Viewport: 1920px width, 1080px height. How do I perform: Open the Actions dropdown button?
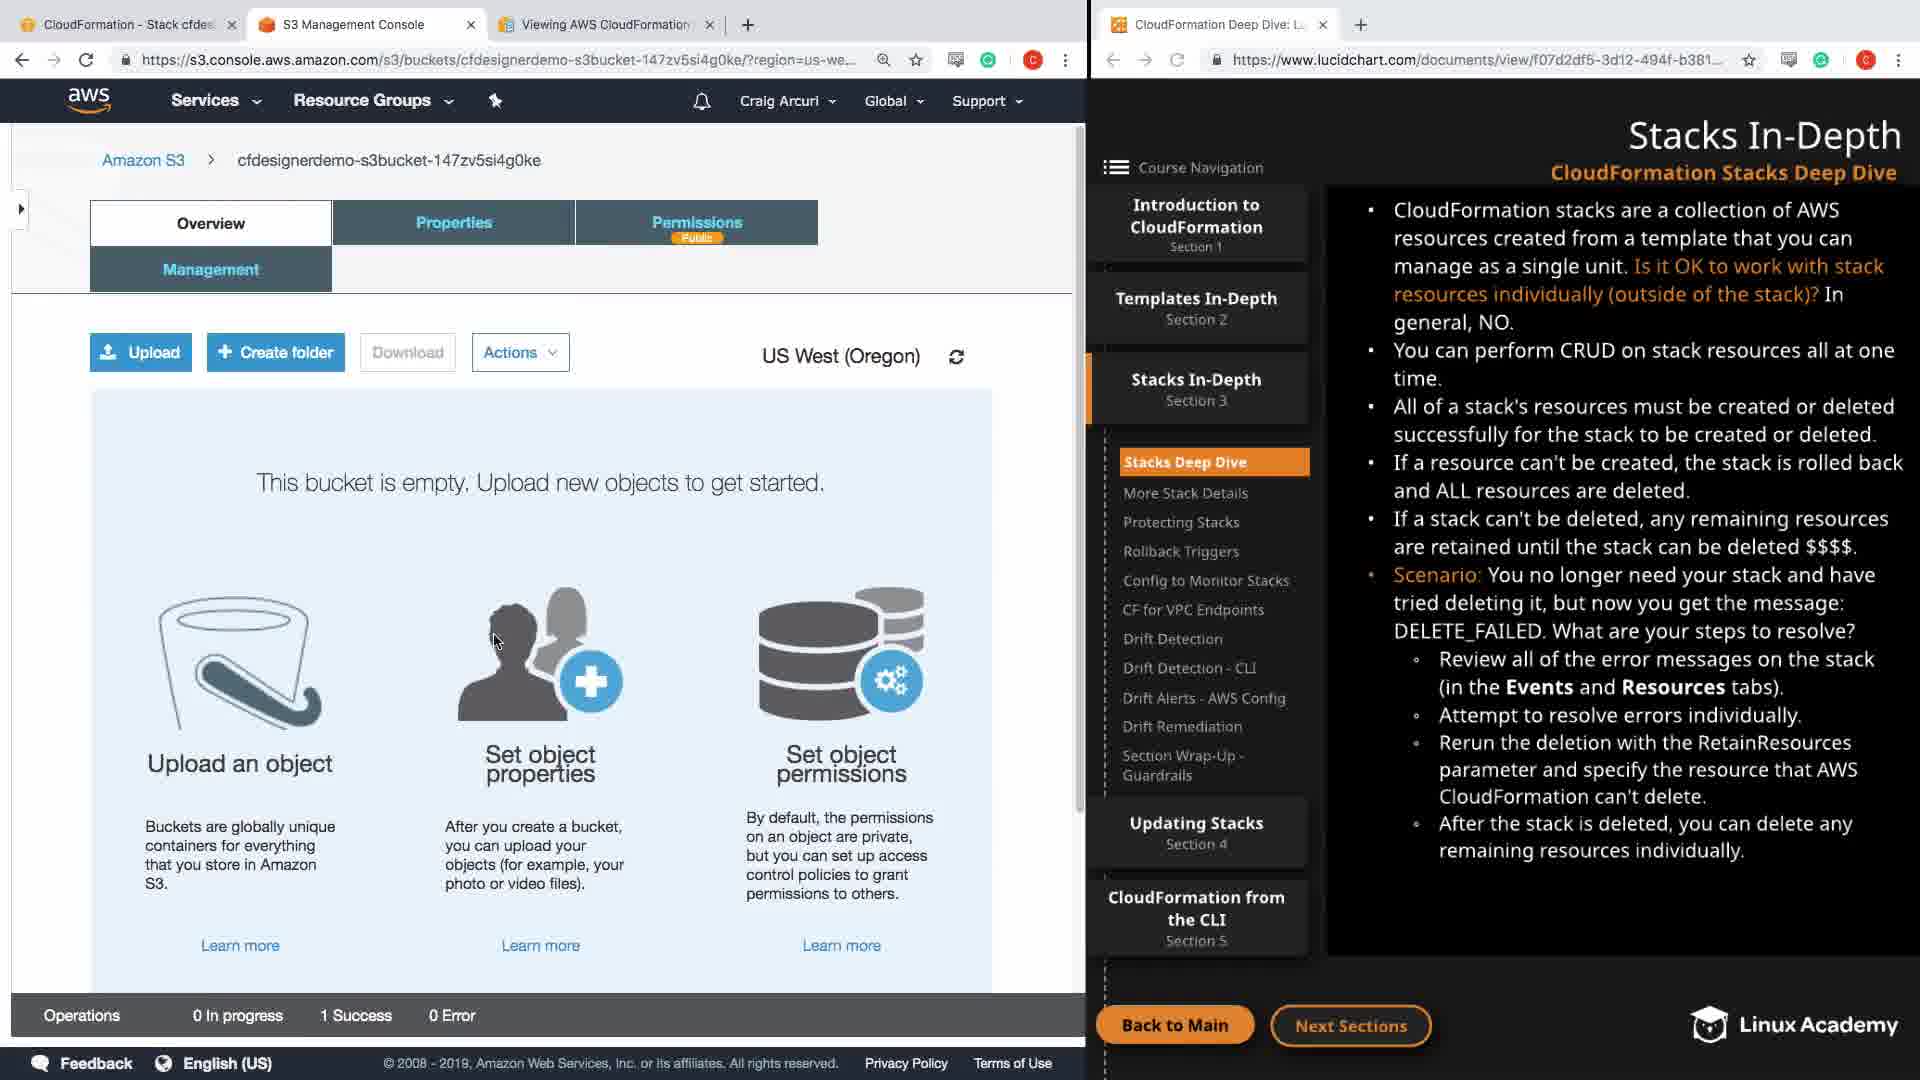click(x=520, y=352)
